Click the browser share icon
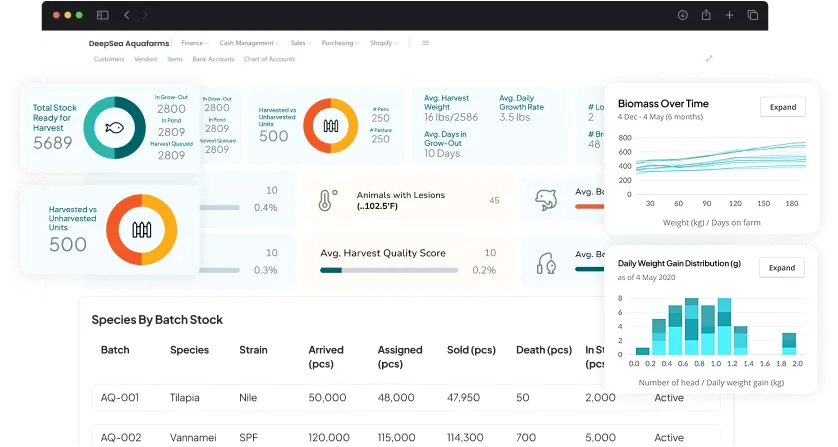 (x=706, y=15)
